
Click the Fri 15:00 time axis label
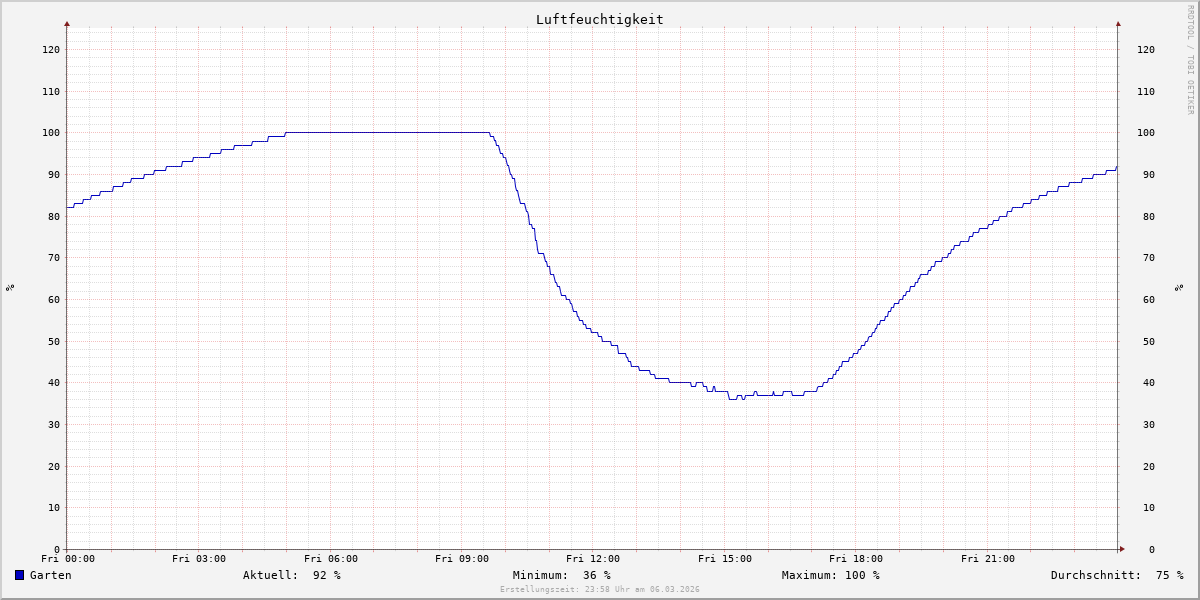click(725, 559)
